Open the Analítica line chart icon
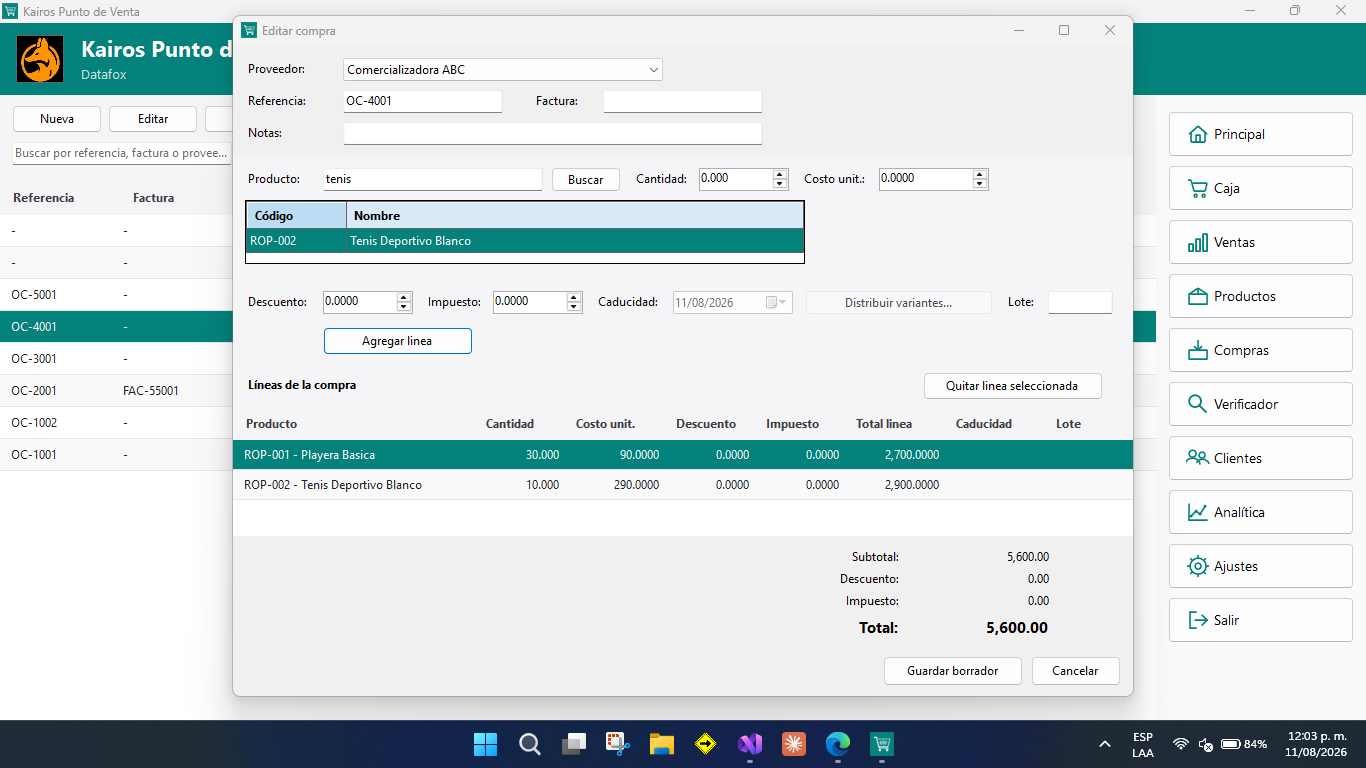 1197,512
